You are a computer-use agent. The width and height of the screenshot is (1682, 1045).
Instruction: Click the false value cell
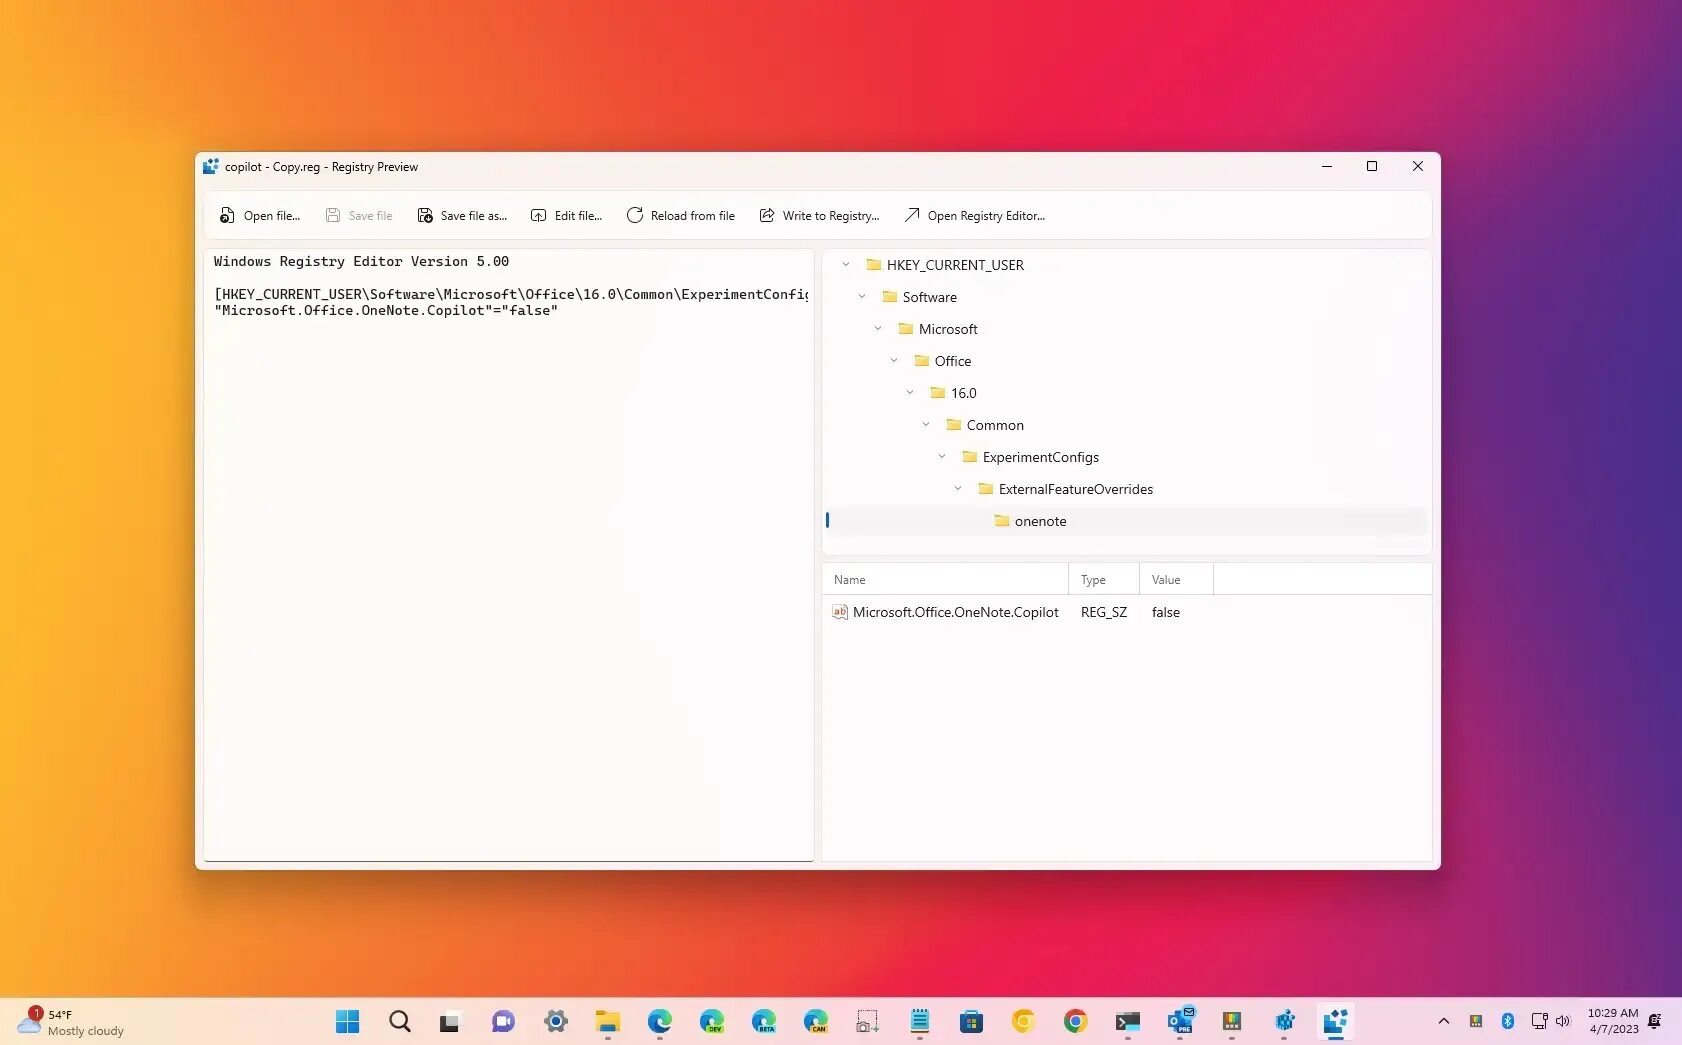pos(1166,612)
